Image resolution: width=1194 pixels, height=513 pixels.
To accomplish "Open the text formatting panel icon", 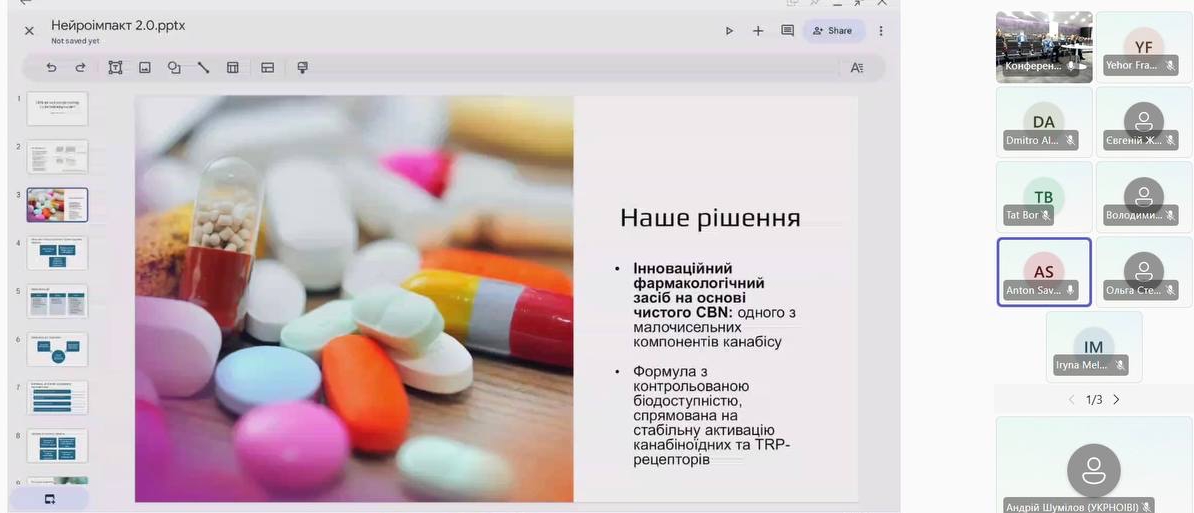I will click(x=856, y=68).
